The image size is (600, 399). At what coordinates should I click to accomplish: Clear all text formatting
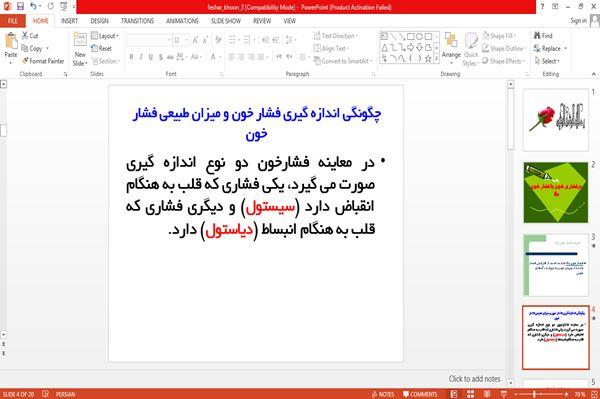click(x=218, y=40)
